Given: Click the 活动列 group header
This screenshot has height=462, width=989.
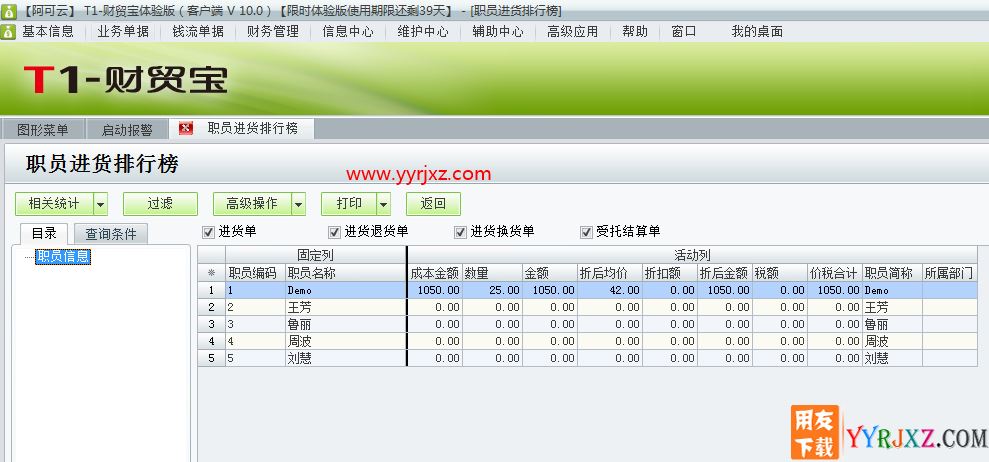Looking at the screenshot, I should point(693,255).
